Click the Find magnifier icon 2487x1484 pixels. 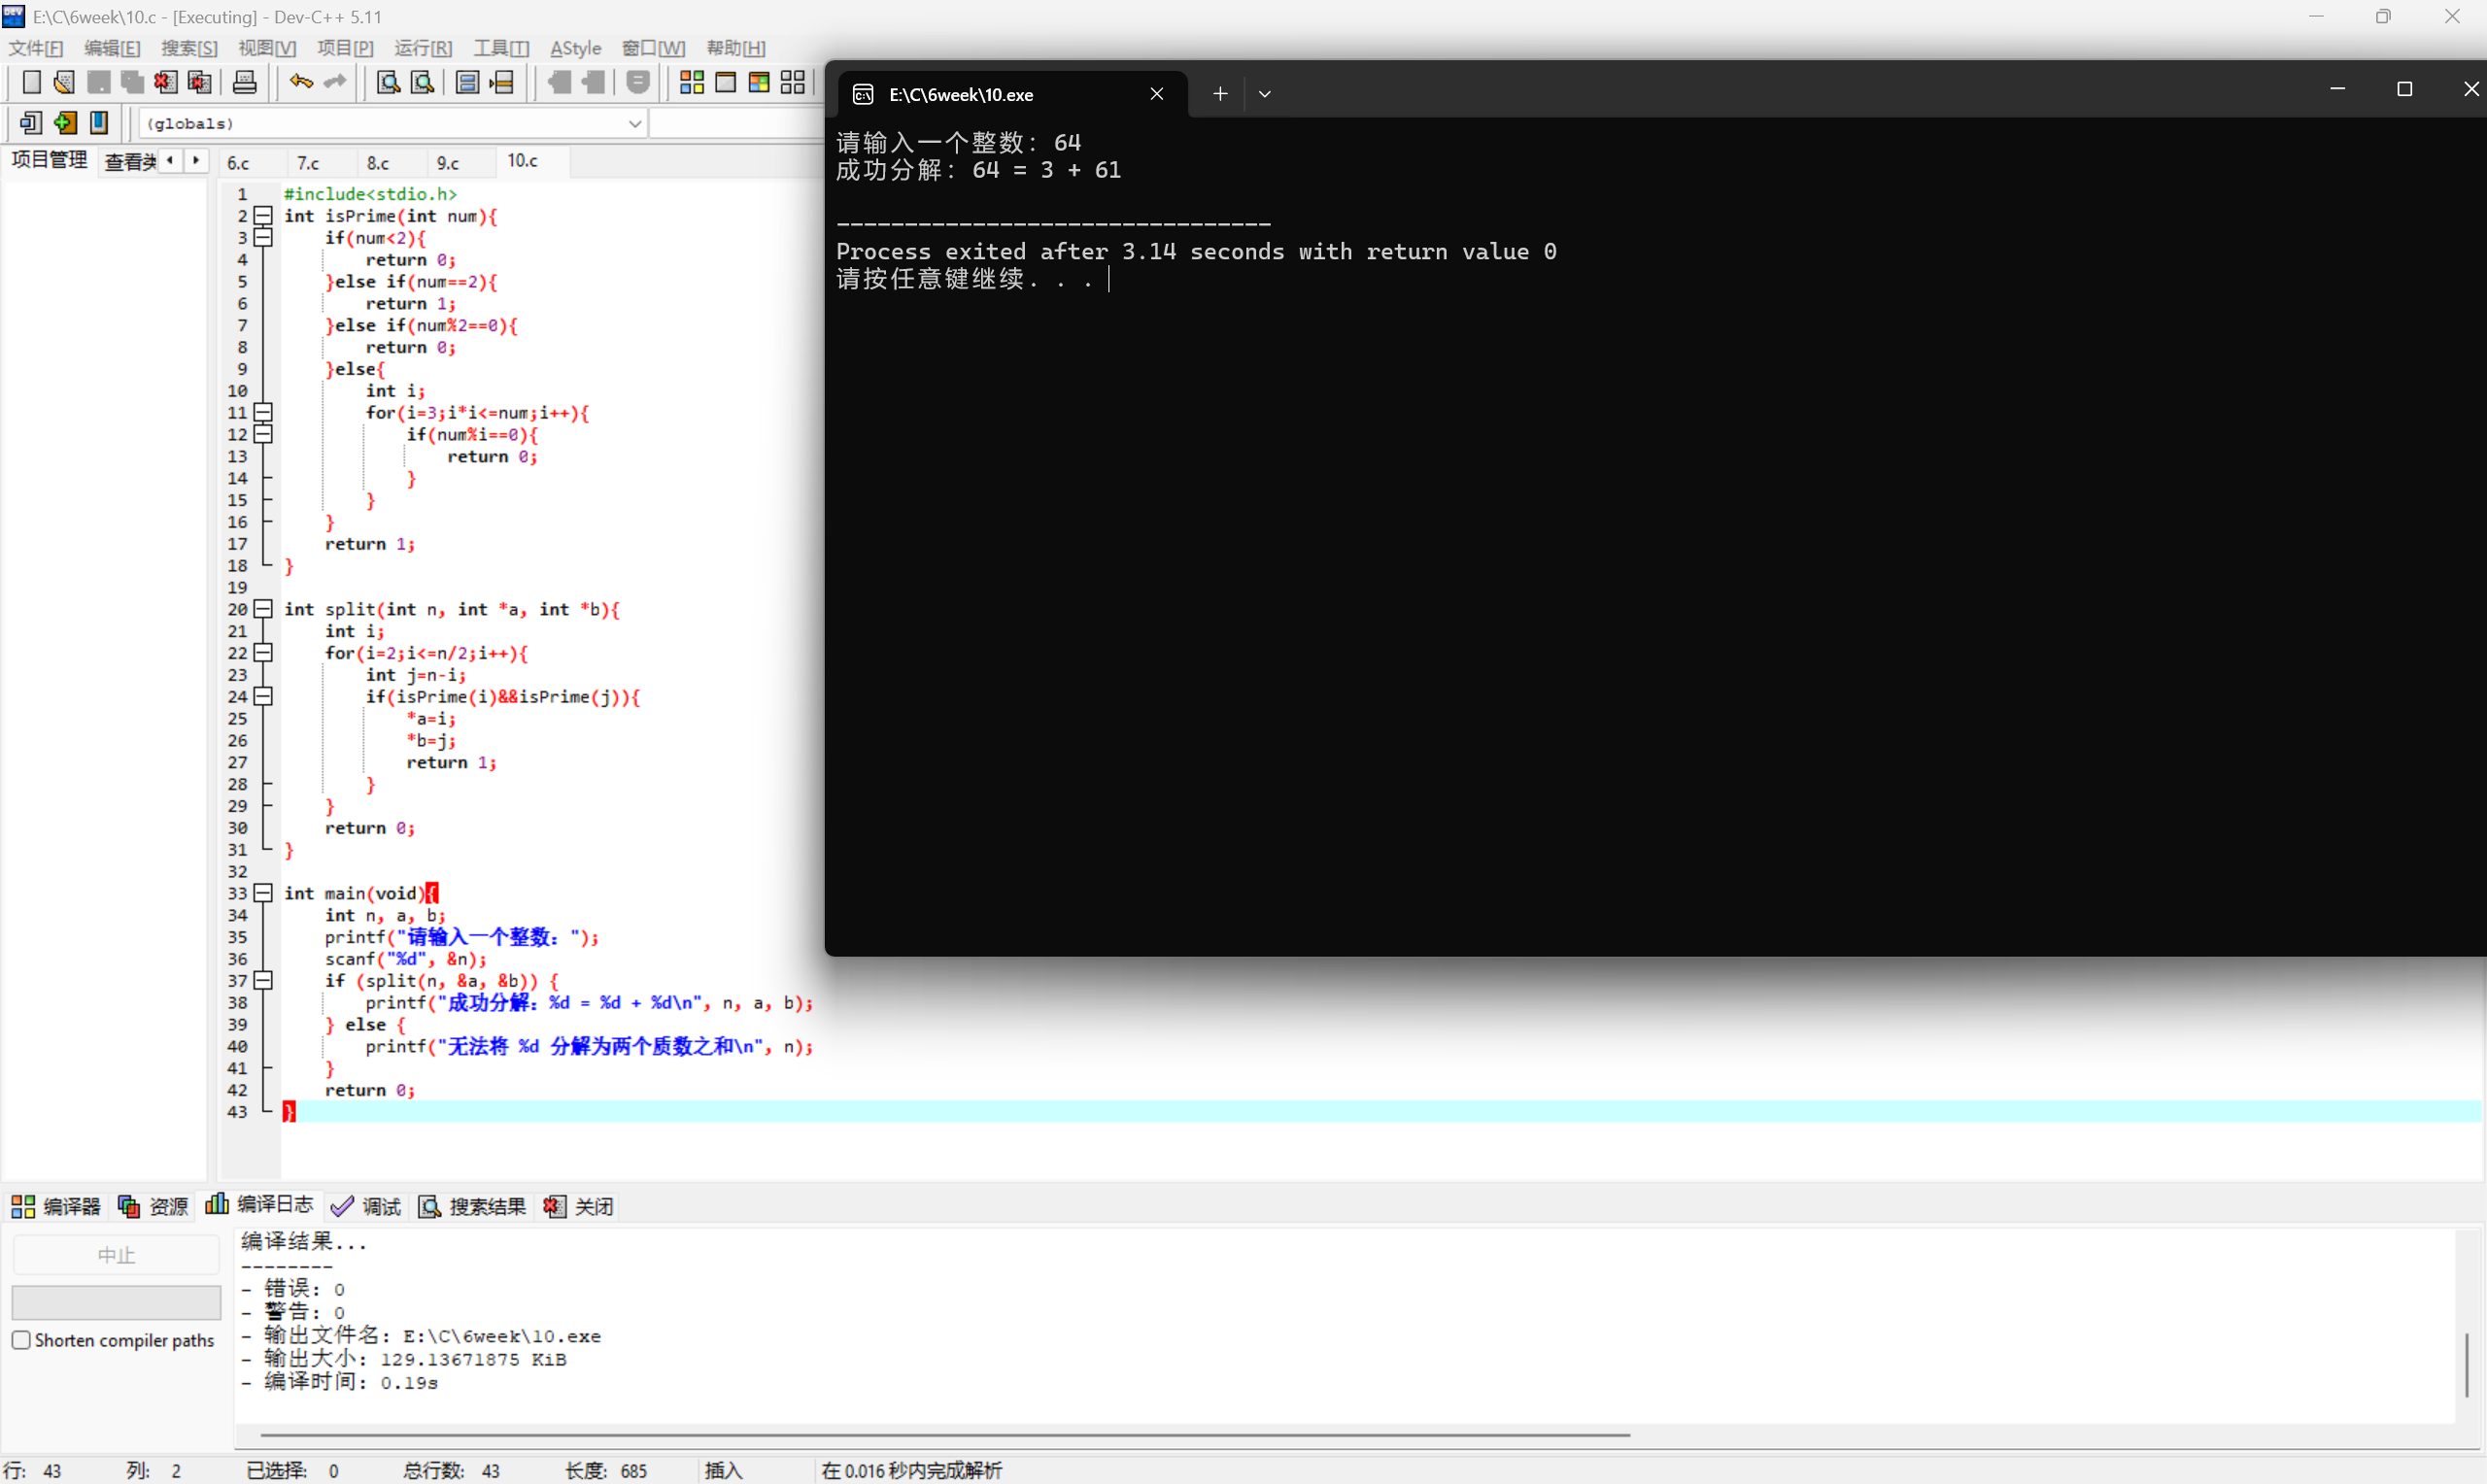(388, 82)
